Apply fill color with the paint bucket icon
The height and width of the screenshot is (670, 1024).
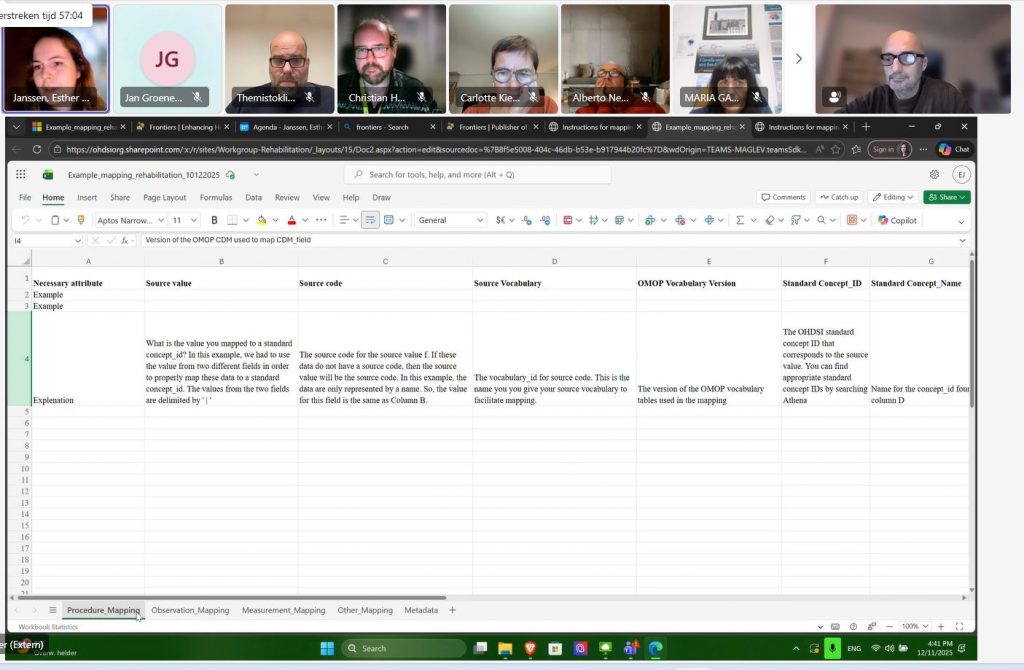[x=262, y=220]
